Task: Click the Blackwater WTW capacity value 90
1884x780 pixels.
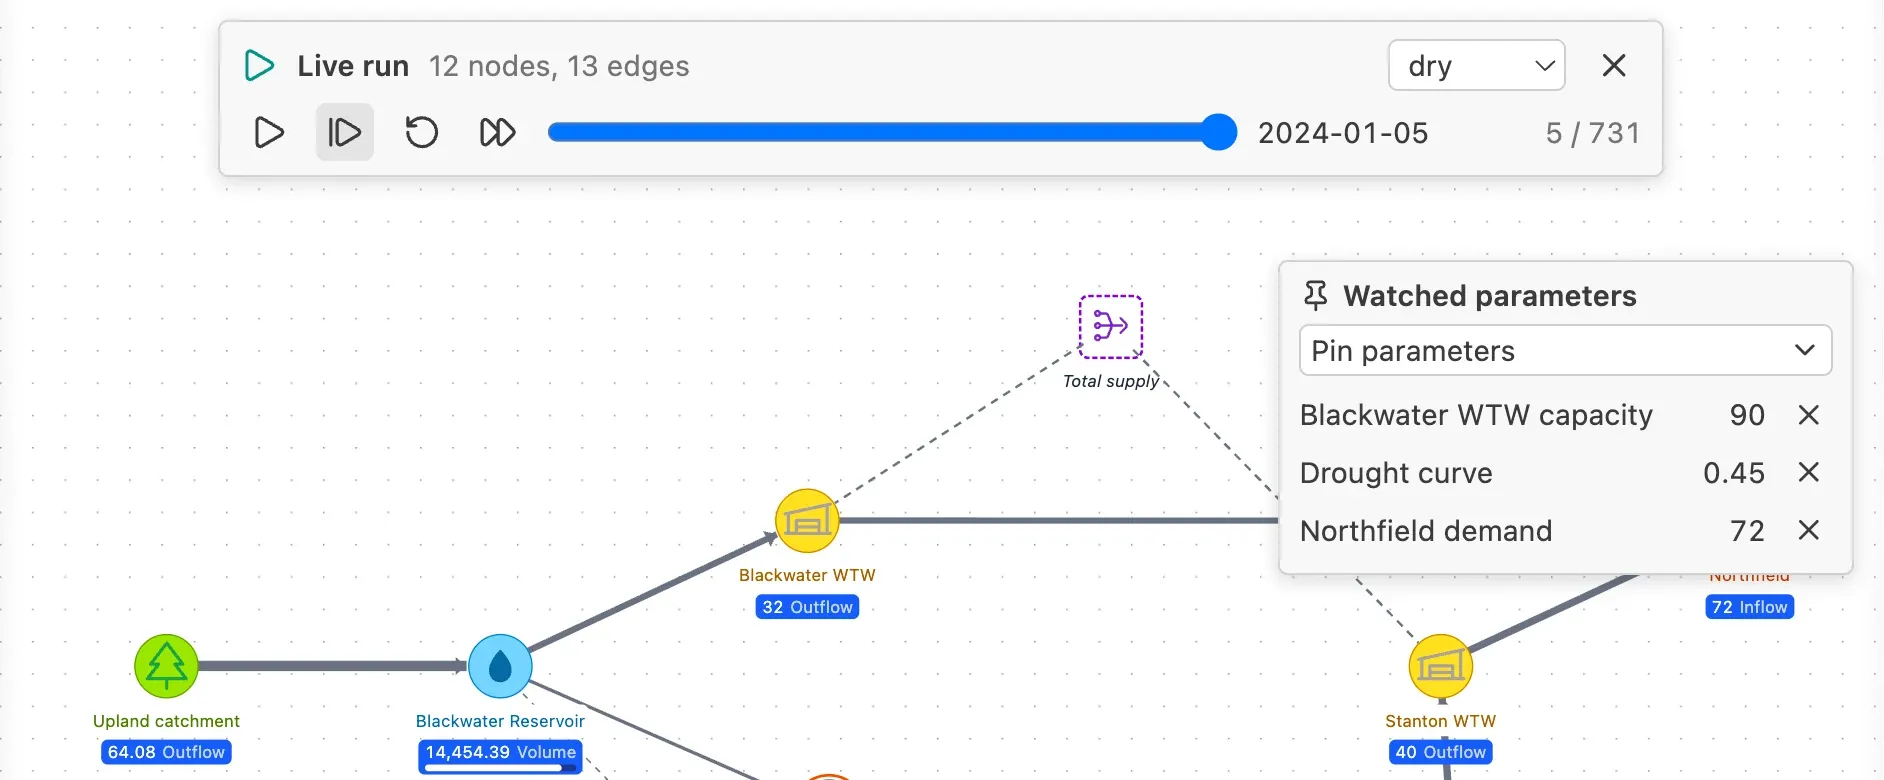Action: 1747,415
